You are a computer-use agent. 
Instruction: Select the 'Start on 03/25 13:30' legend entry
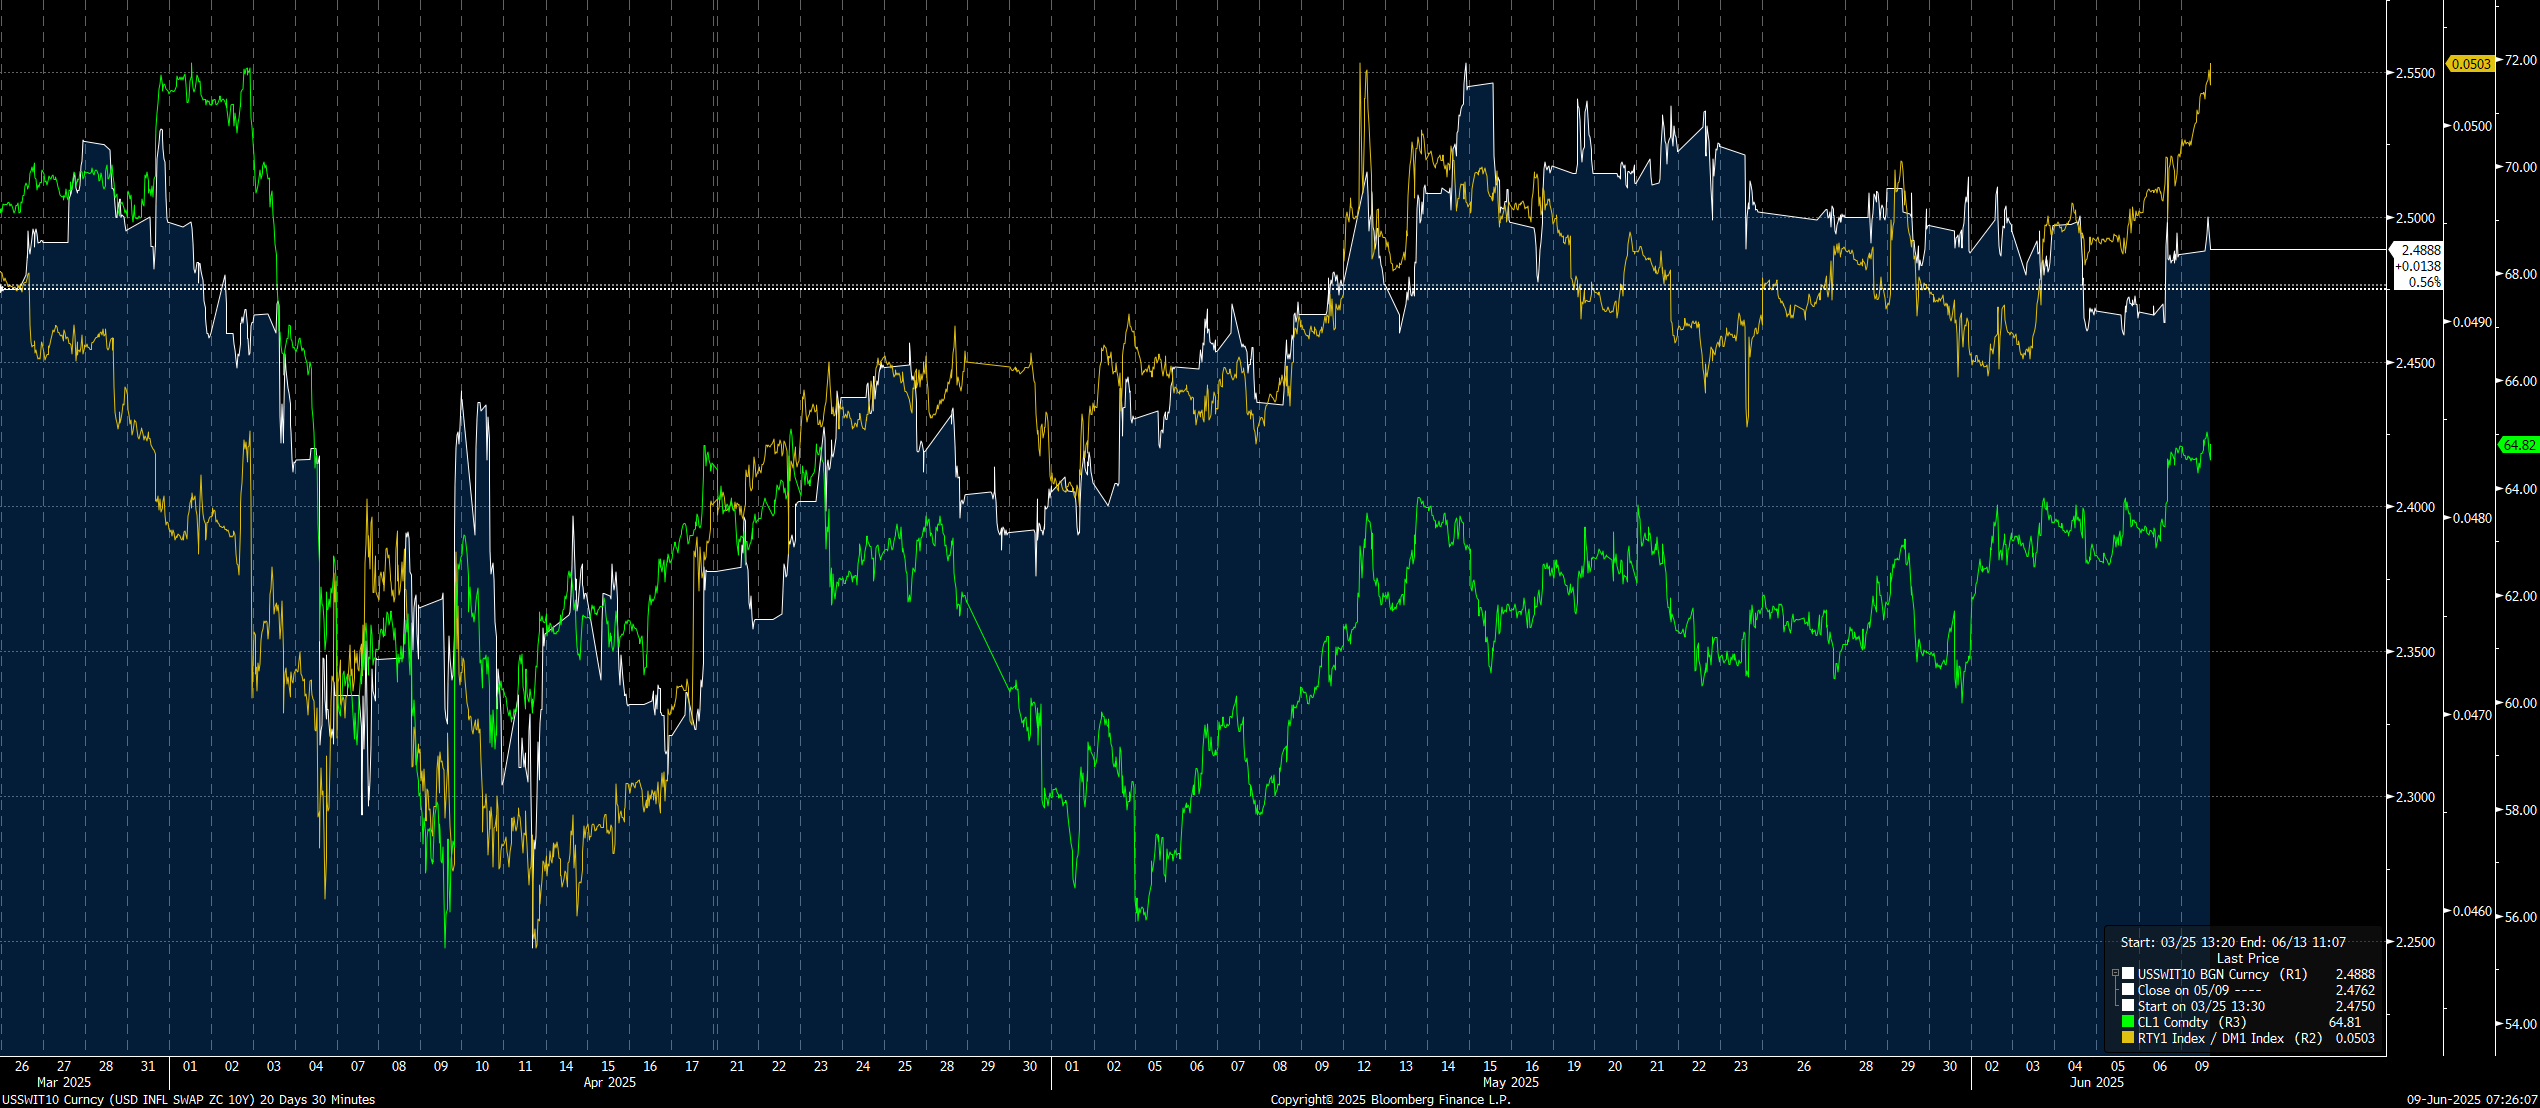point(2201,1006)
